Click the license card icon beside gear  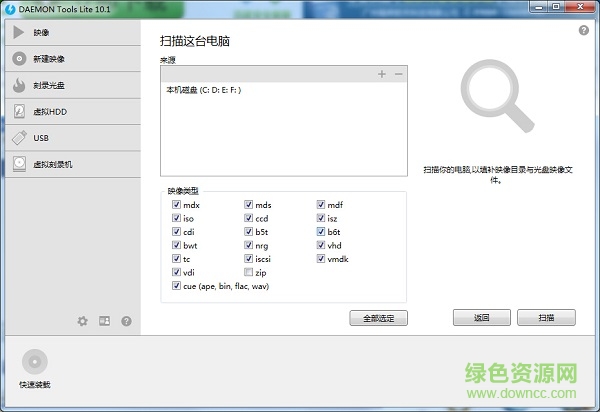(104, 321)
